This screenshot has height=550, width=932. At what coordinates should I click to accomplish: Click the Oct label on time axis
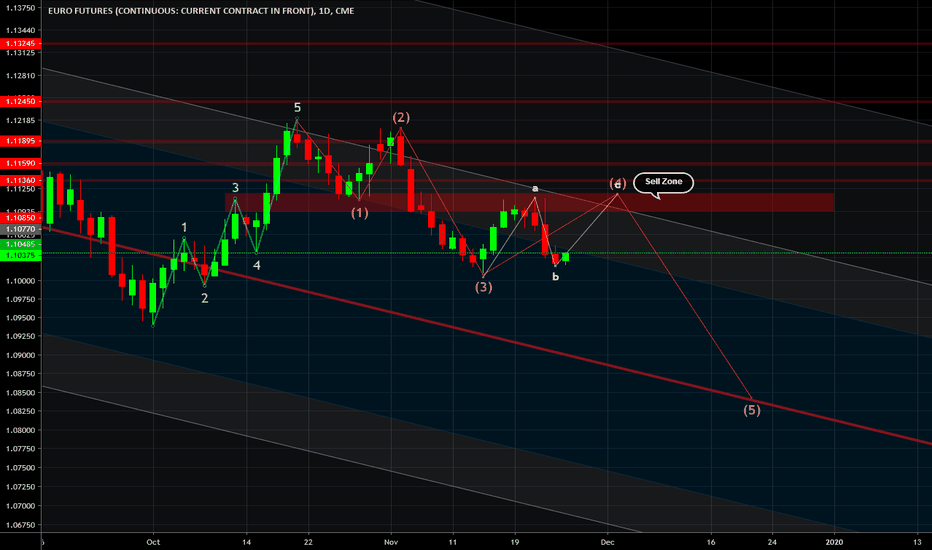[153, 542]
